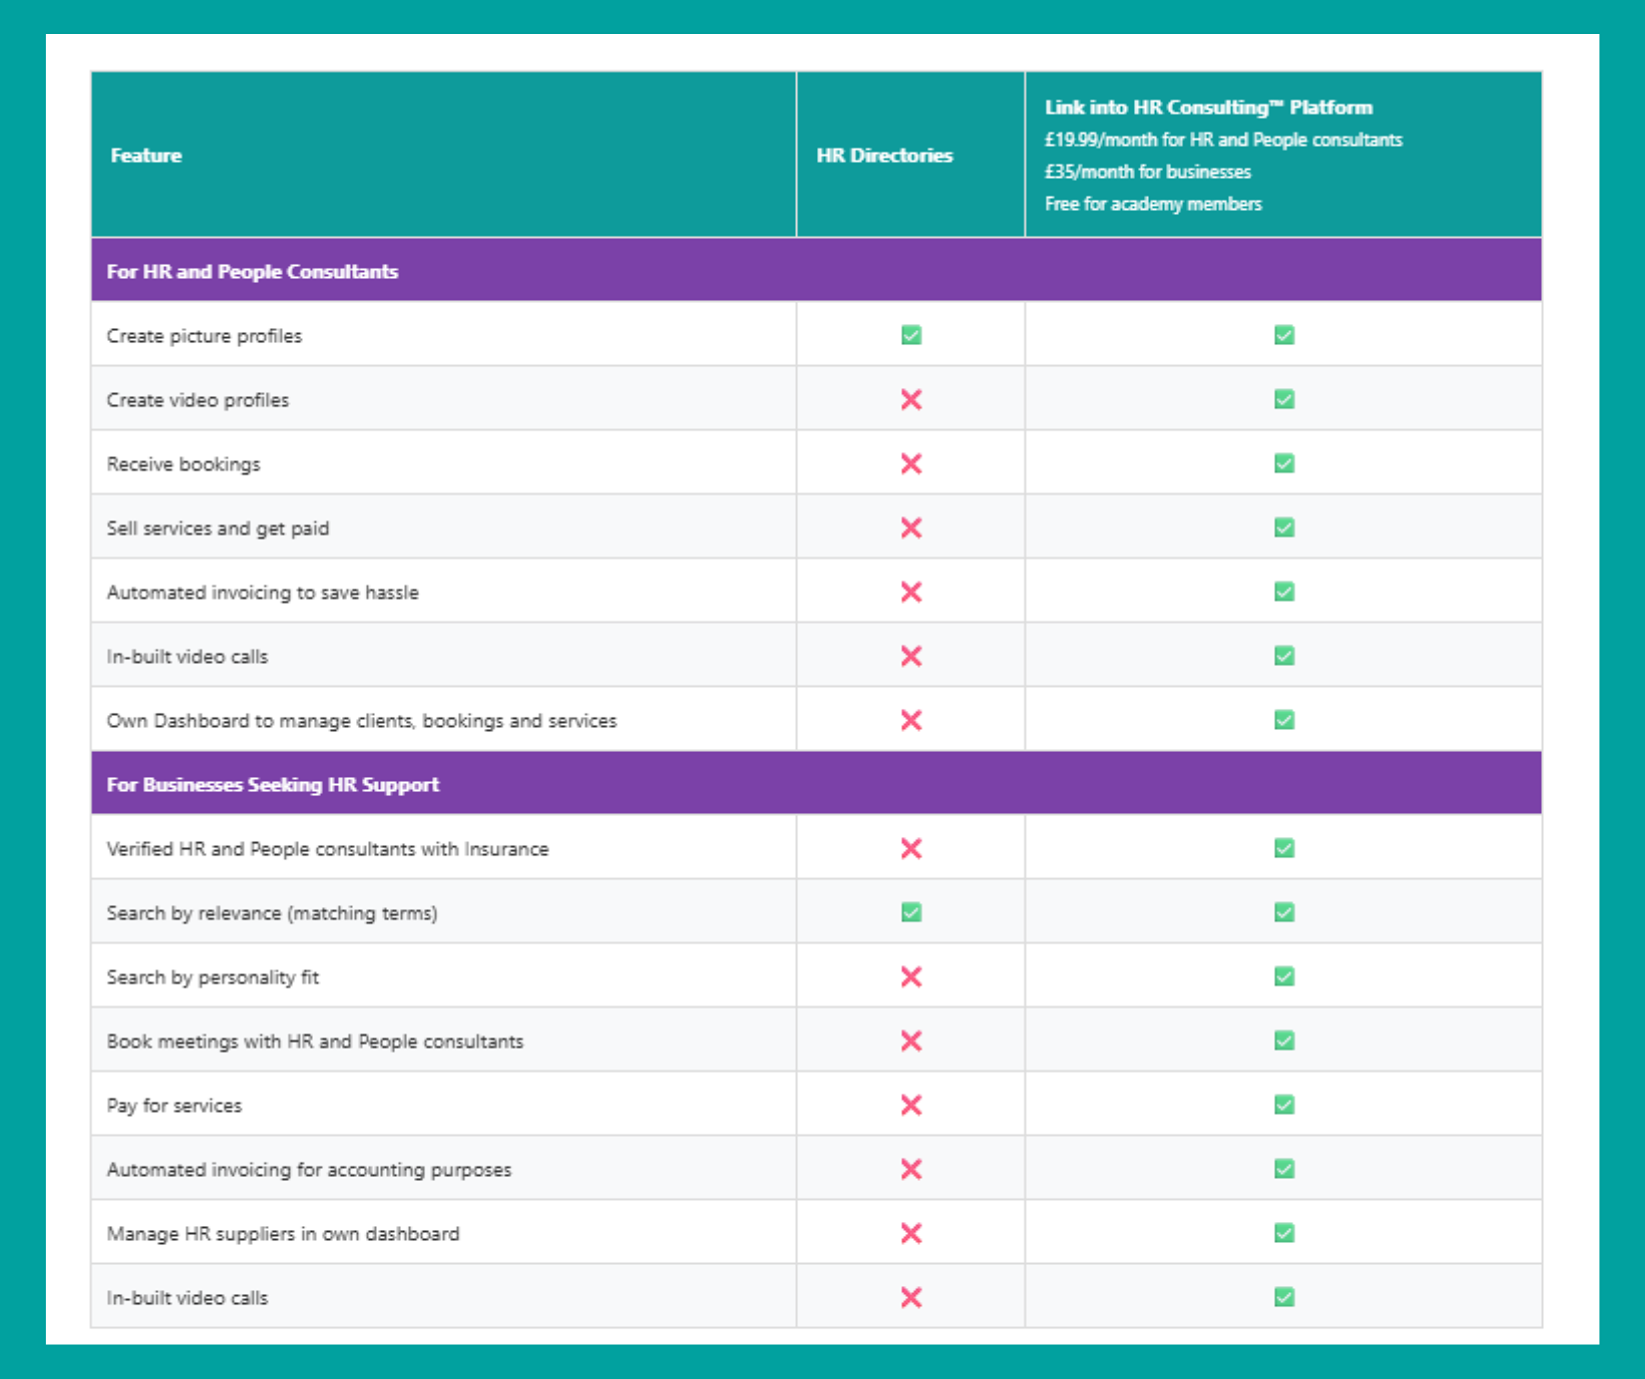Click HR Directories checkmark for Search by relevance

[911, 912]
